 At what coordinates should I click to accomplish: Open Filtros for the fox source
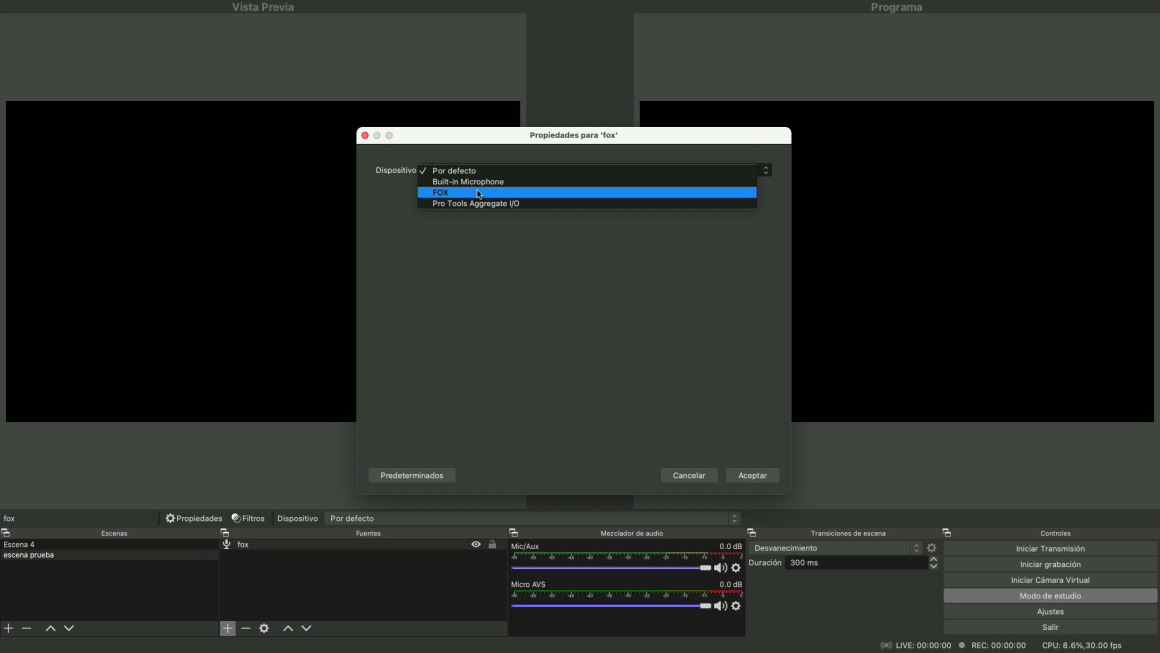[248, 518]
